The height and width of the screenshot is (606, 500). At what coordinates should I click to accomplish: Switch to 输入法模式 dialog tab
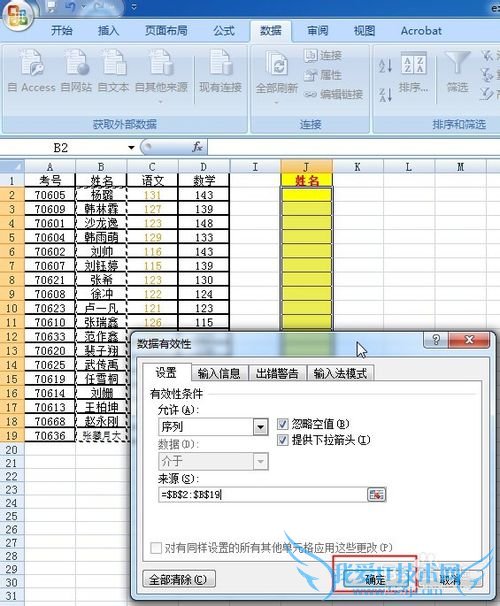click(x=340, y=374)
